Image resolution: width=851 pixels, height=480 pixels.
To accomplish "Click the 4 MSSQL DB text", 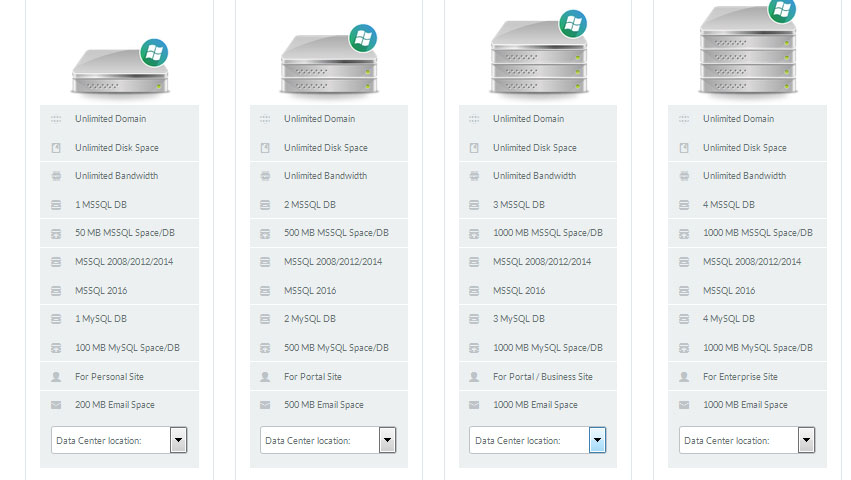I will click(729, 205).
